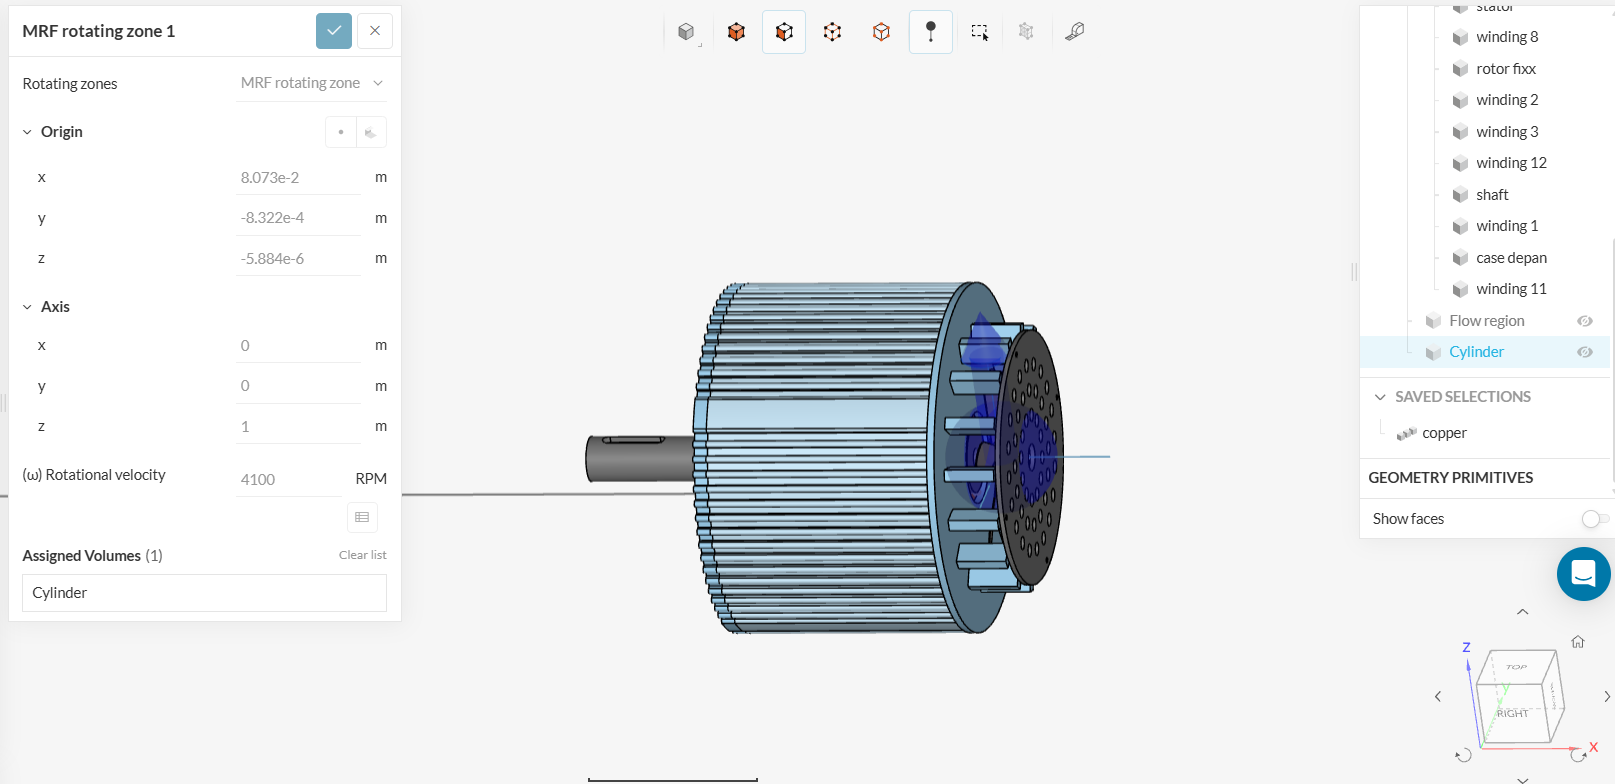Toggle the pin selection tool
This screenshot has width=1615, height=784.
tap(931, 32)
